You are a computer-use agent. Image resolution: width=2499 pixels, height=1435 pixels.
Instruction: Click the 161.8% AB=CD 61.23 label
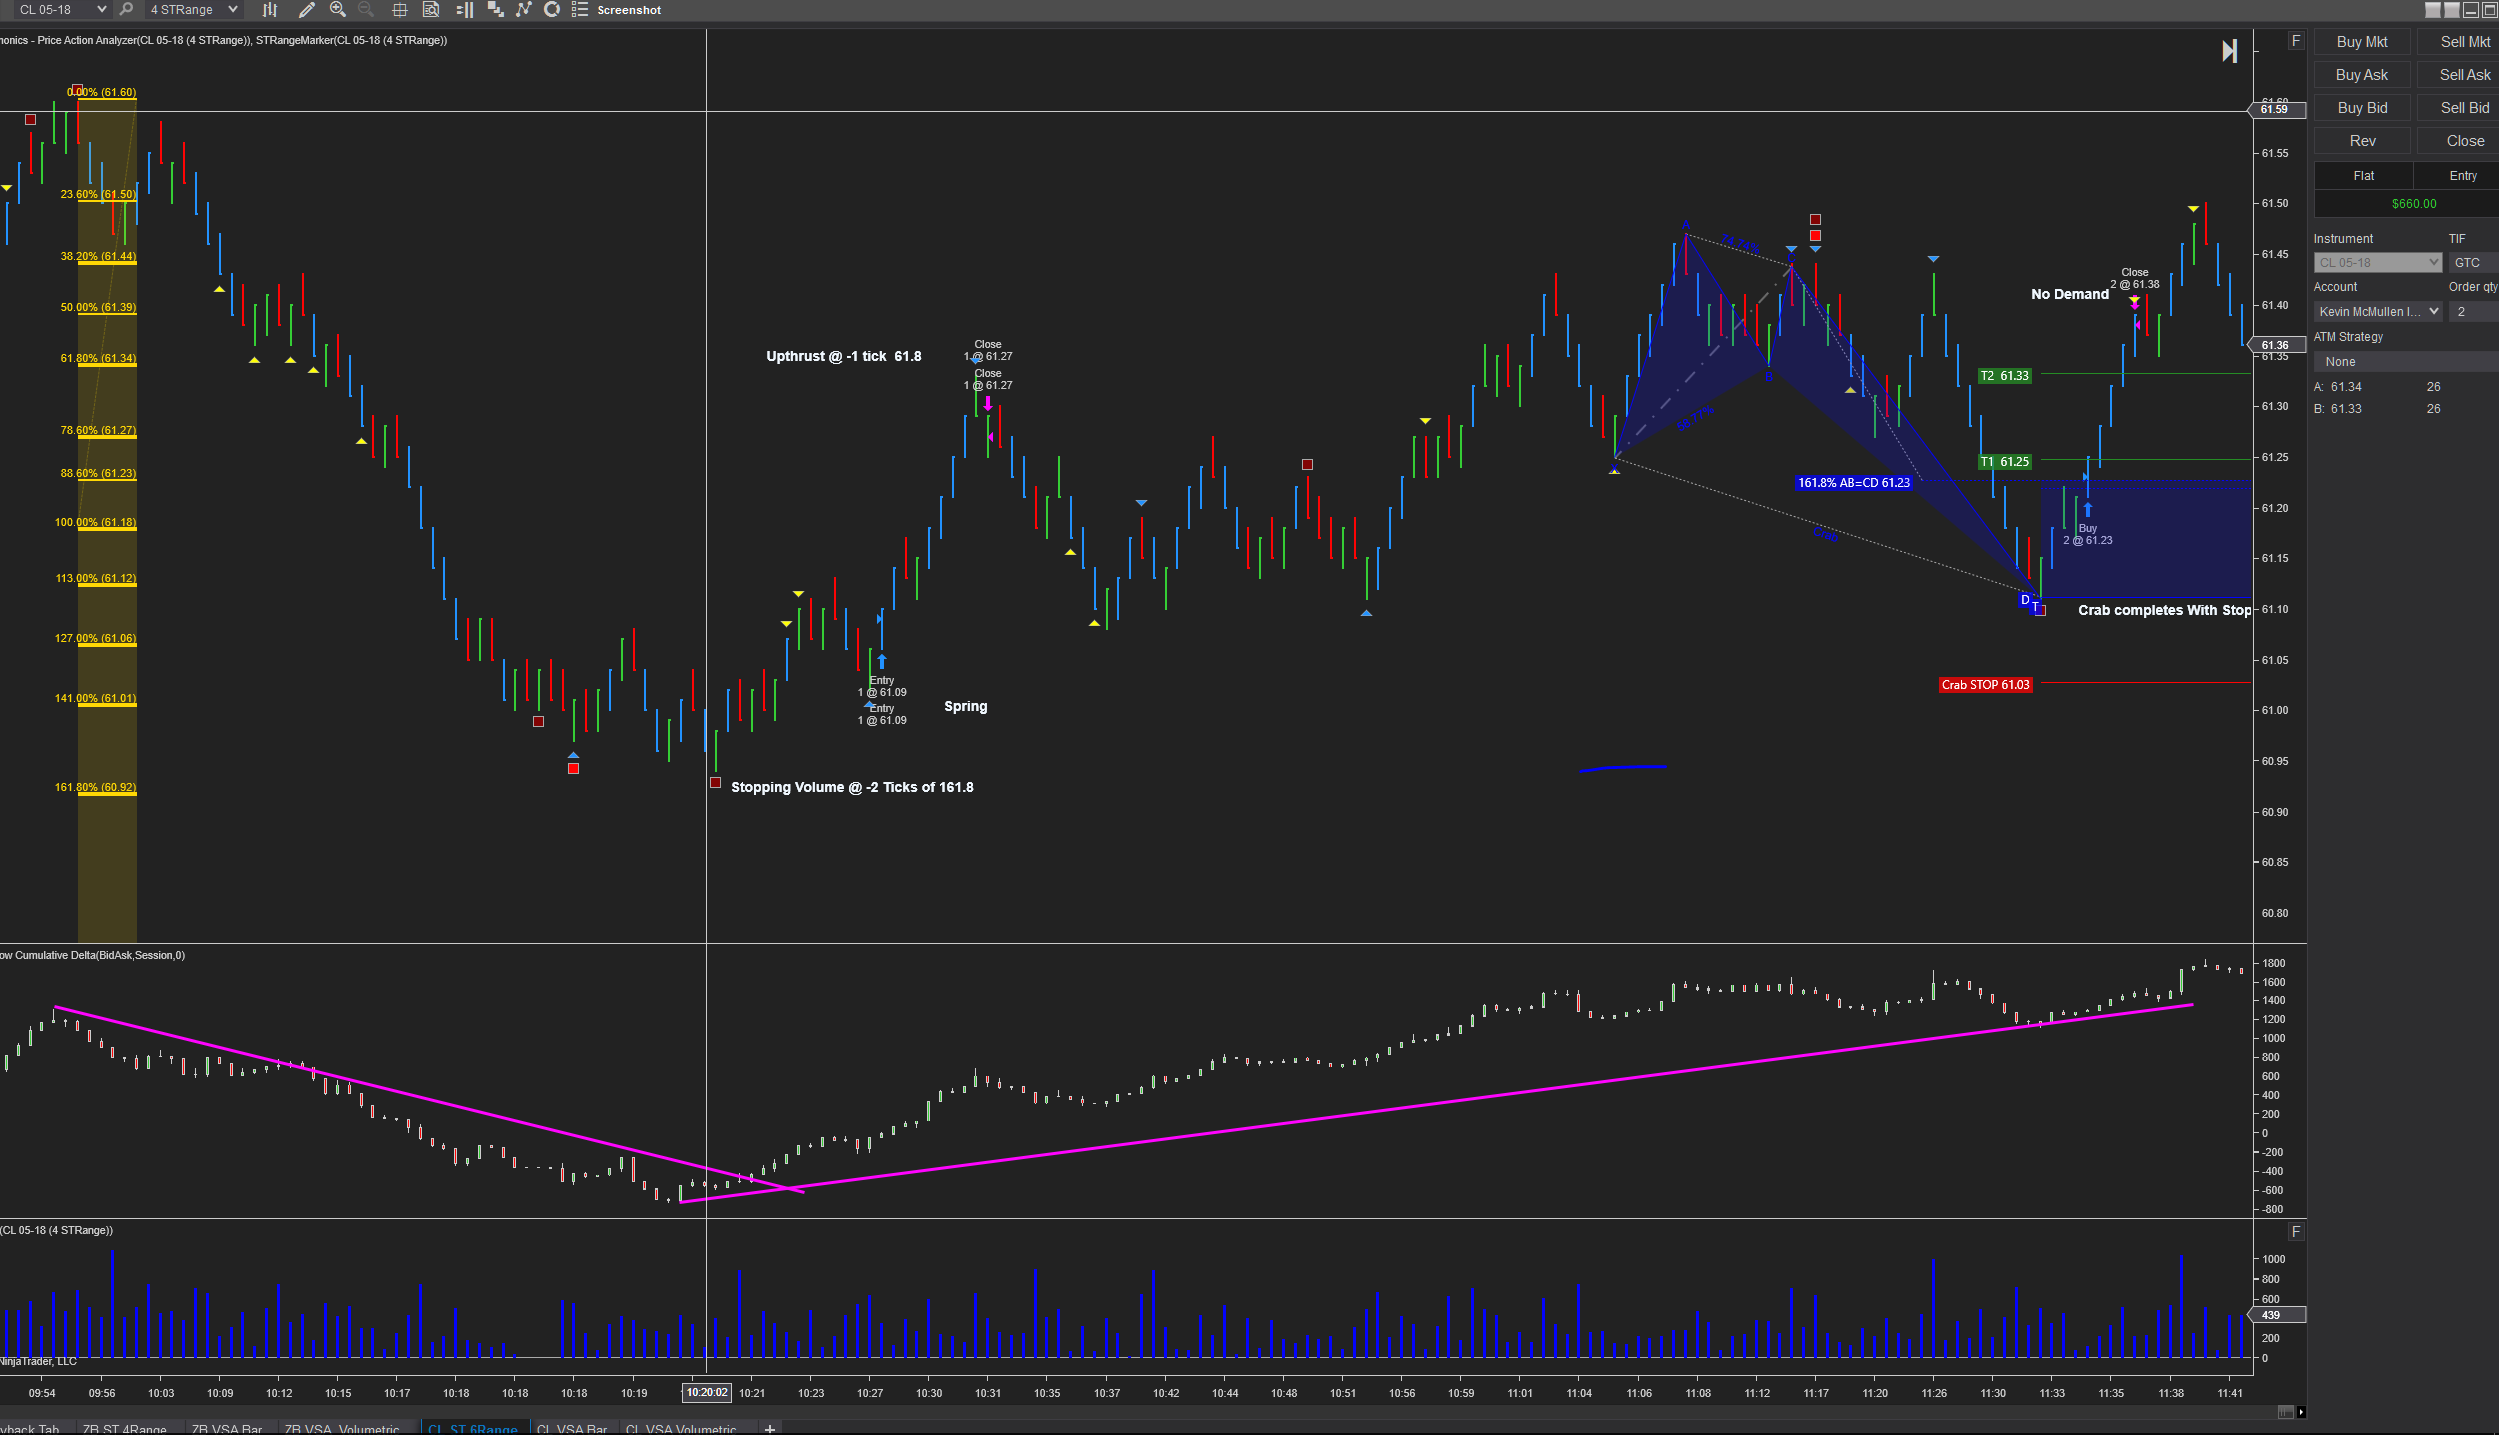point(1854,483)
